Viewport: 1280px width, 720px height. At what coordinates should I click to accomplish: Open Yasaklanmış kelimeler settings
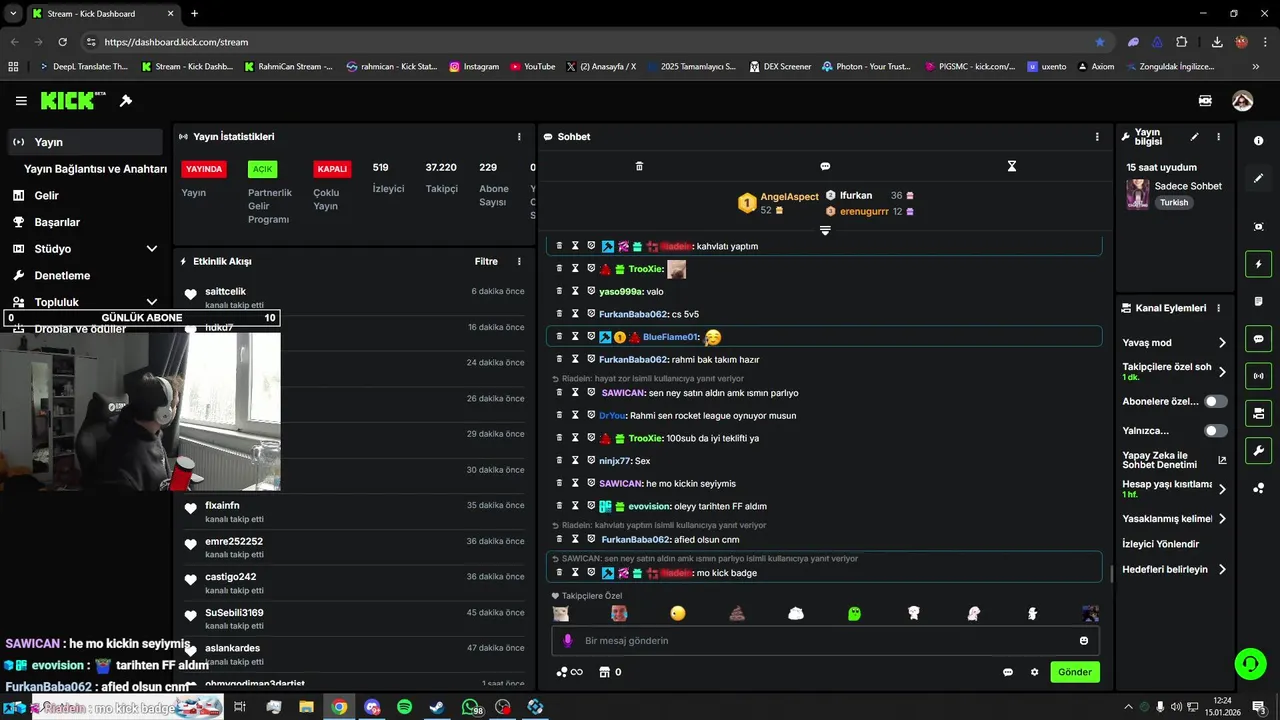point(1174,519)
